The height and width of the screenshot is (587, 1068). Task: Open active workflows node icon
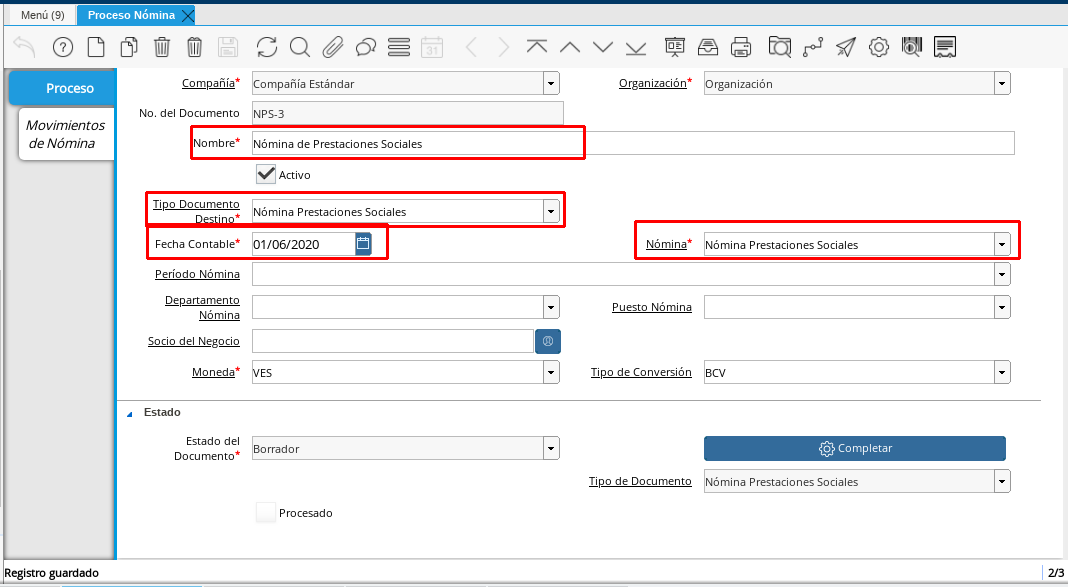[x=813, y=47]
